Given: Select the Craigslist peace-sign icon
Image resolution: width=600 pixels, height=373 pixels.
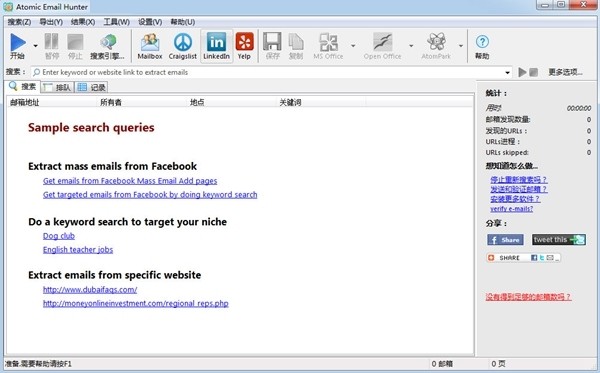Looking at the screenshot, I should (x=183, y=42).
